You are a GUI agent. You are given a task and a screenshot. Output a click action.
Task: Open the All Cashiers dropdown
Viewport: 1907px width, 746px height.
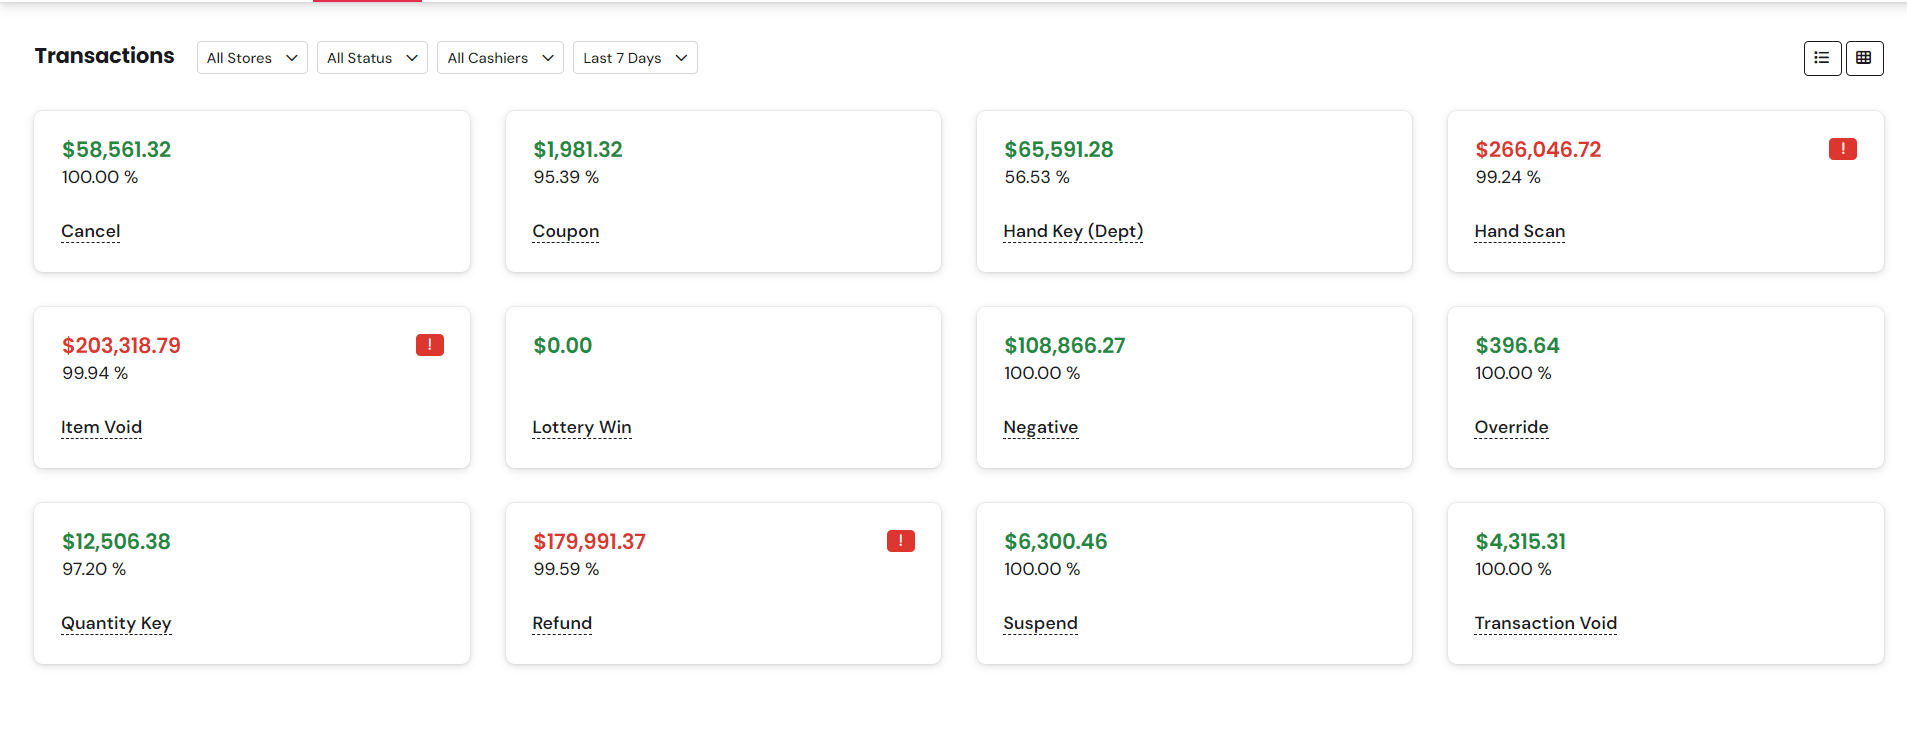coord(500,58)
